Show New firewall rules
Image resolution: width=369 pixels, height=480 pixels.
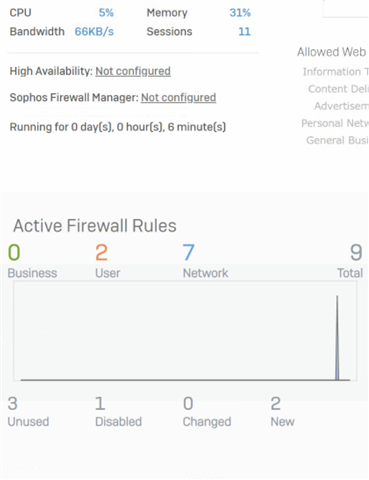click(282, 412)
